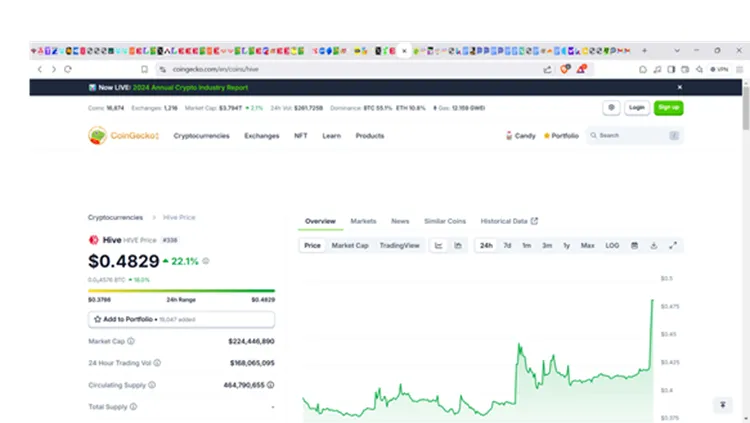The height and width of the screenshot is (423, 750).
Task: Switch to the Similar Coins tab
Action: pos(445,221)
